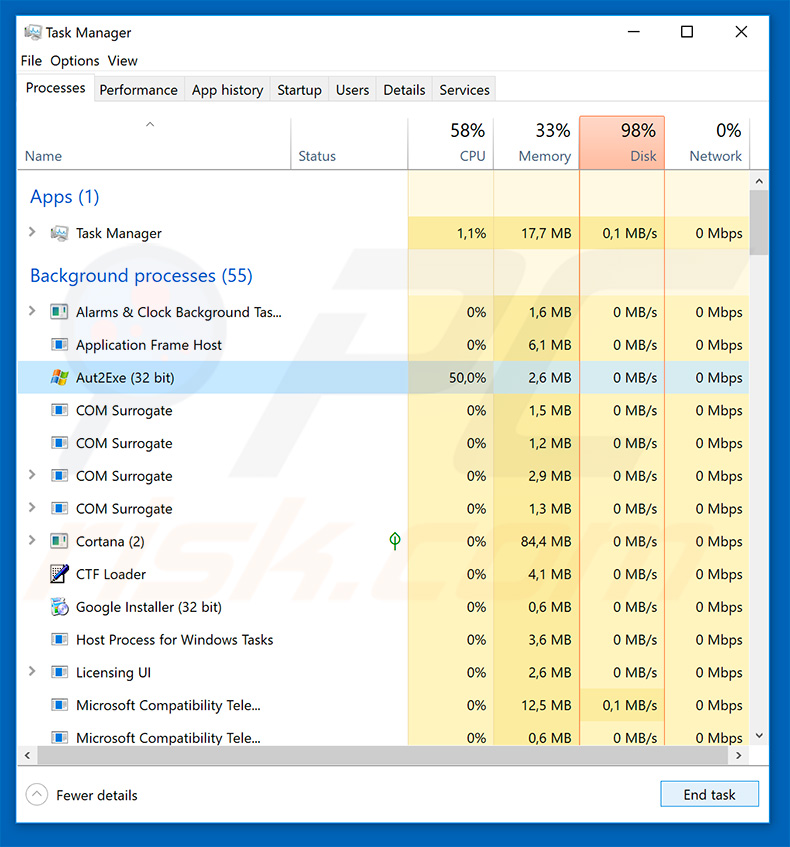The height and width of the screenshot is (847, 790).
Task: Click the Fewer details link
Action: tap(97, 795)
